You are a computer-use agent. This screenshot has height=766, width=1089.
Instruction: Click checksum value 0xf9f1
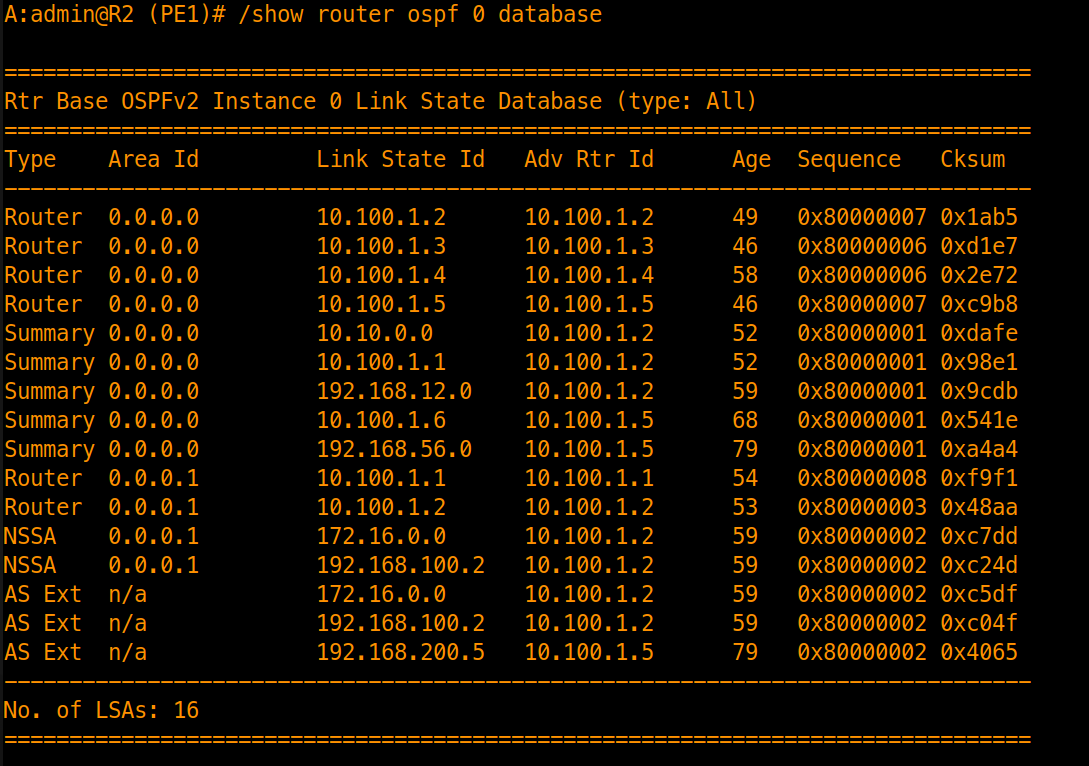[x=979, y=478]
